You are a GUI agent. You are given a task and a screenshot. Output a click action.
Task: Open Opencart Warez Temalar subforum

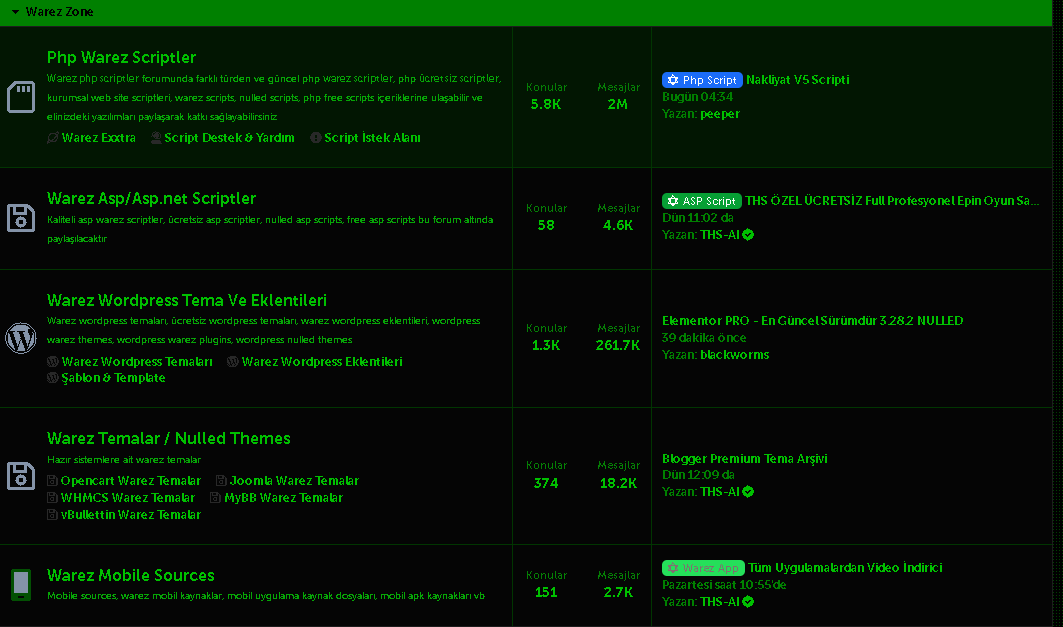(131, 481)
